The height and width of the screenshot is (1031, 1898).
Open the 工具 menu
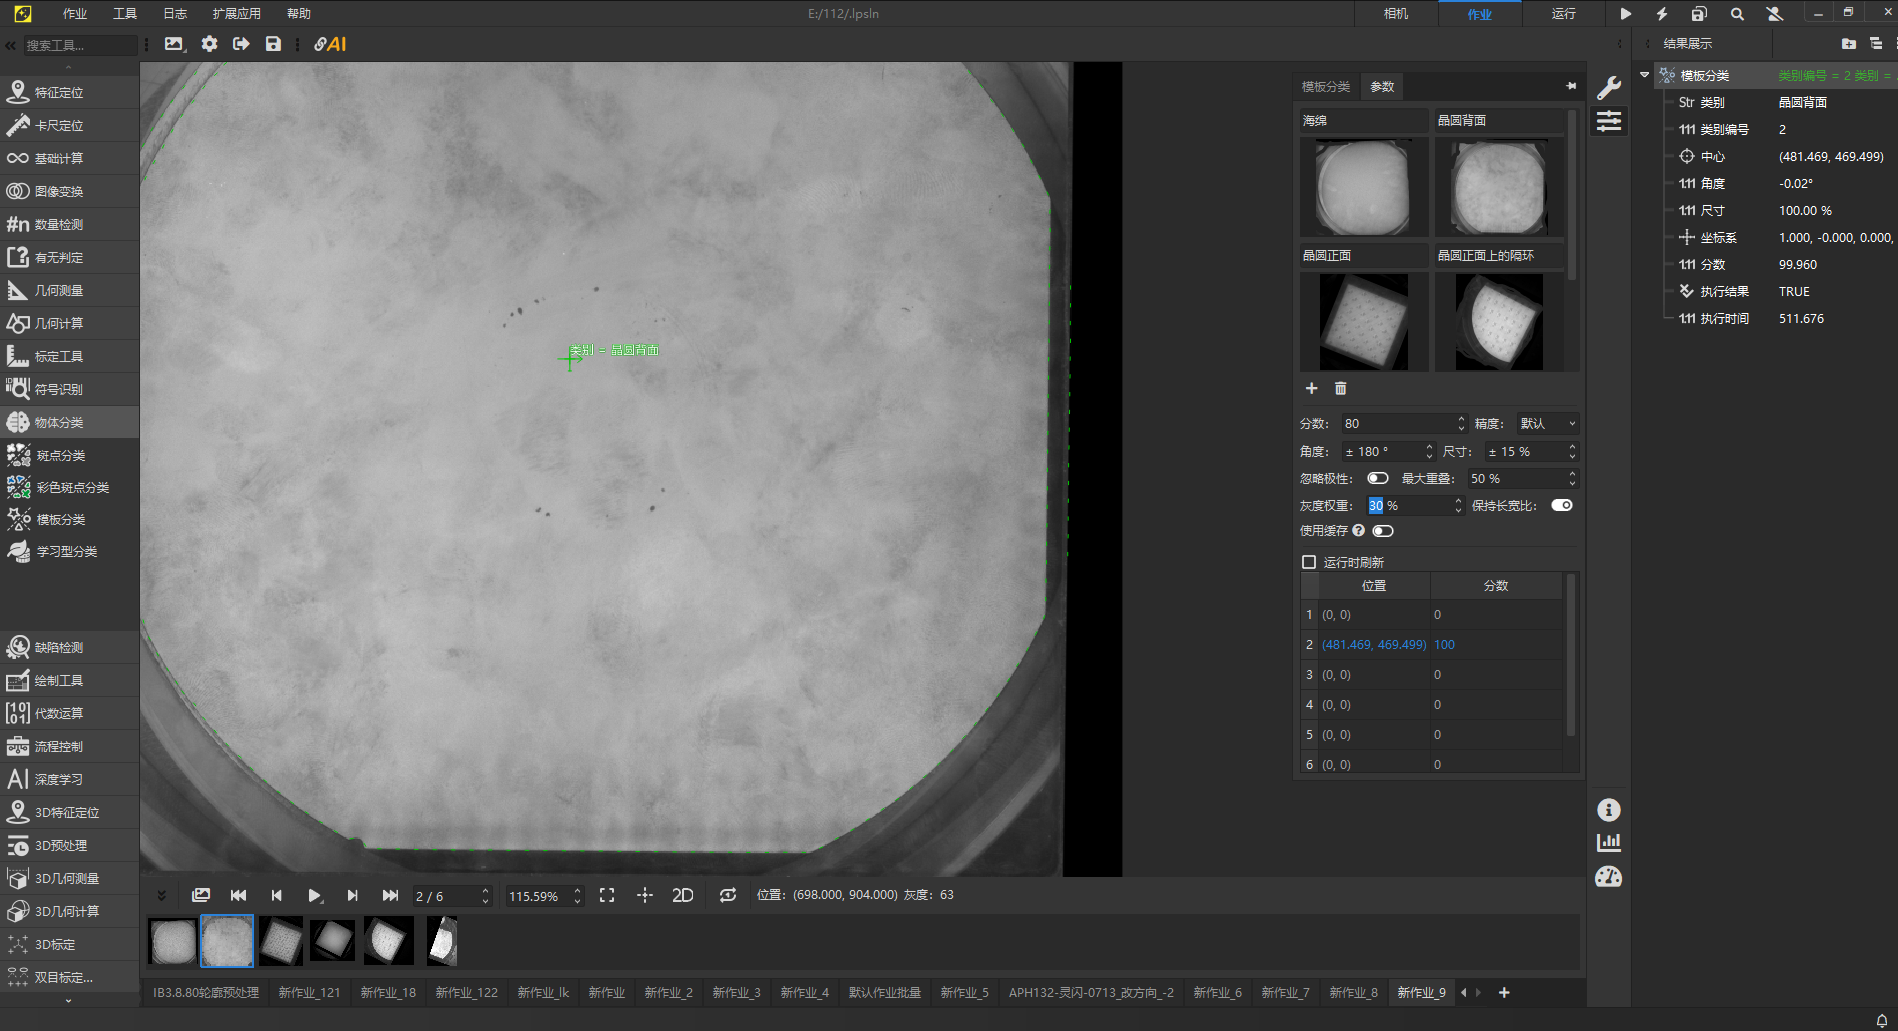(x=125, y=14)
